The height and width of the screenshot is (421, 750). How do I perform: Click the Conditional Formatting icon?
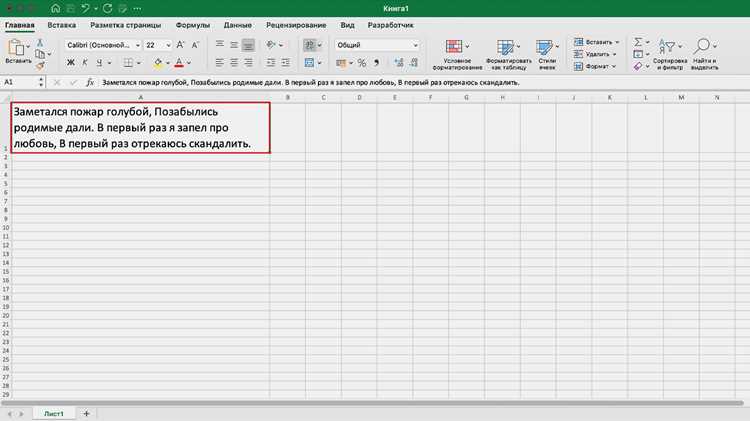click(x=453, y=46)
